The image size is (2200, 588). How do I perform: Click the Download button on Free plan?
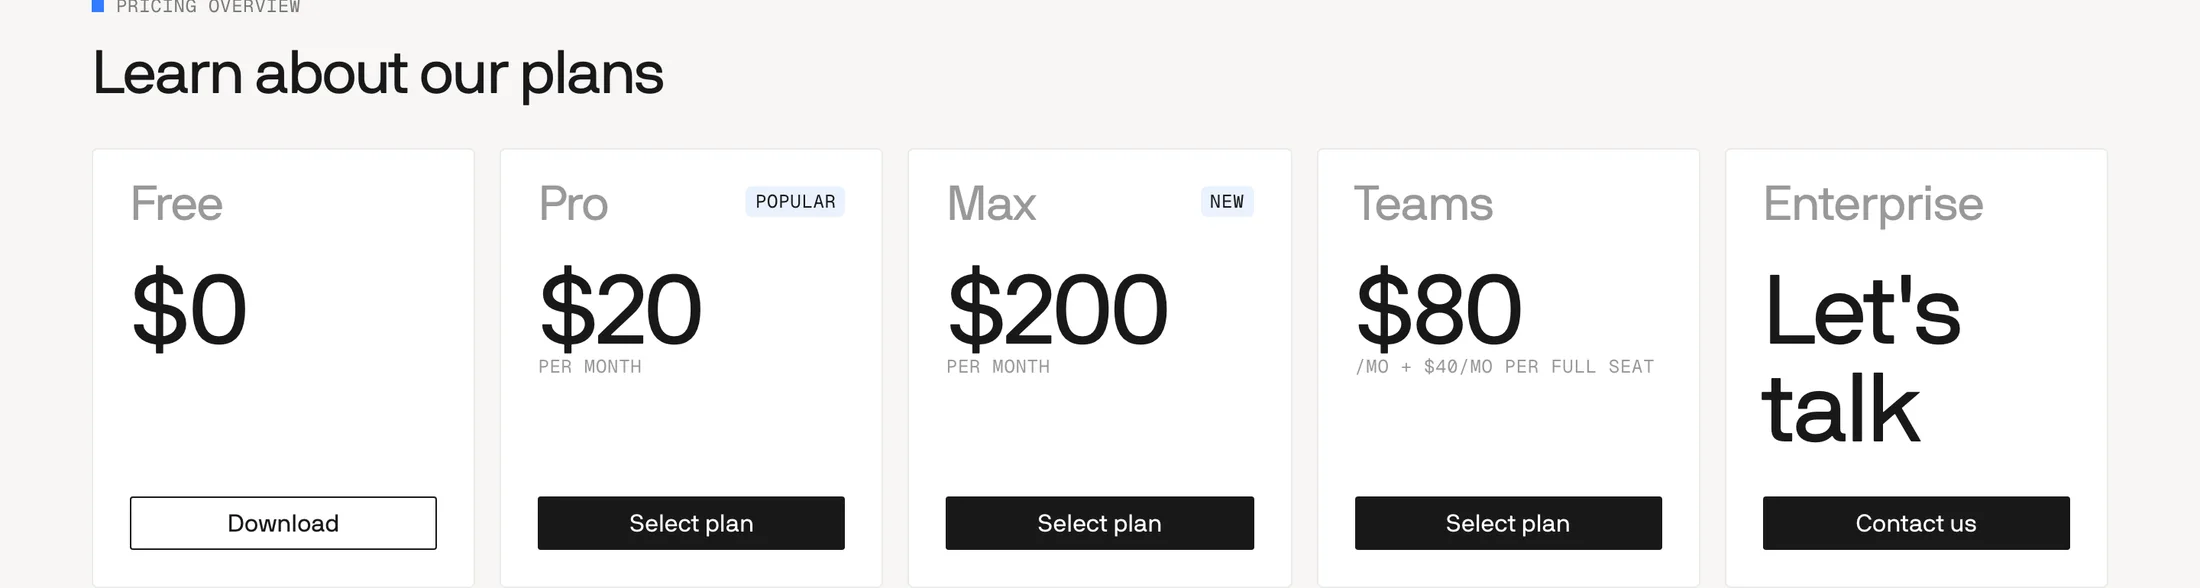click(283, 523)
